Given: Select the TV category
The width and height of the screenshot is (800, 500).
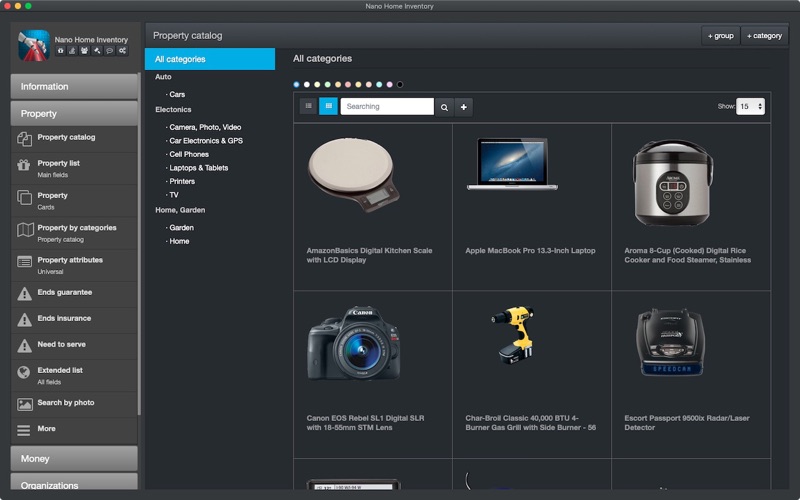Looking at the screenshot, I should click(x=174, y=195).
